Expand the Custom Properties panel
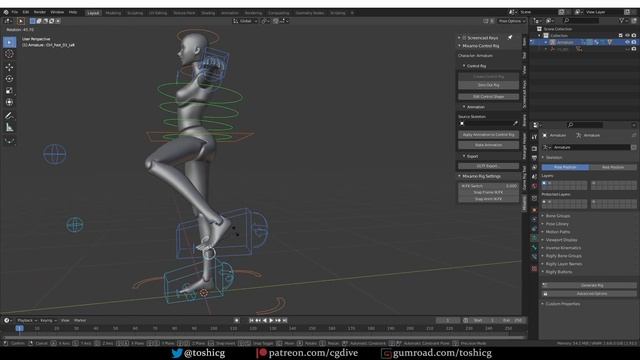Image resolution: width=640 pixels, height=360 pixels. tap(562, 304)
